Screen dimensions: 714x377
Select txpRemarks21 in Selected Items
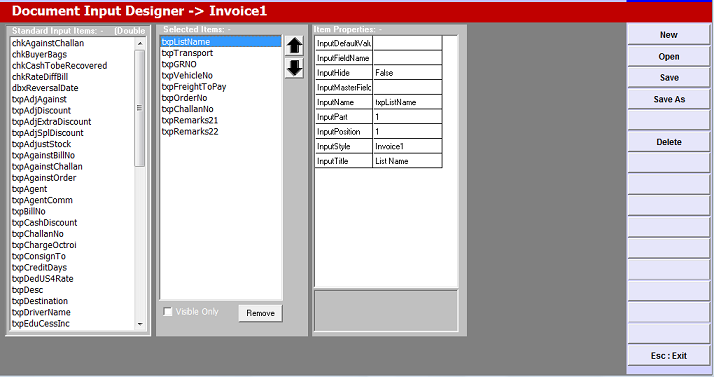220,120
